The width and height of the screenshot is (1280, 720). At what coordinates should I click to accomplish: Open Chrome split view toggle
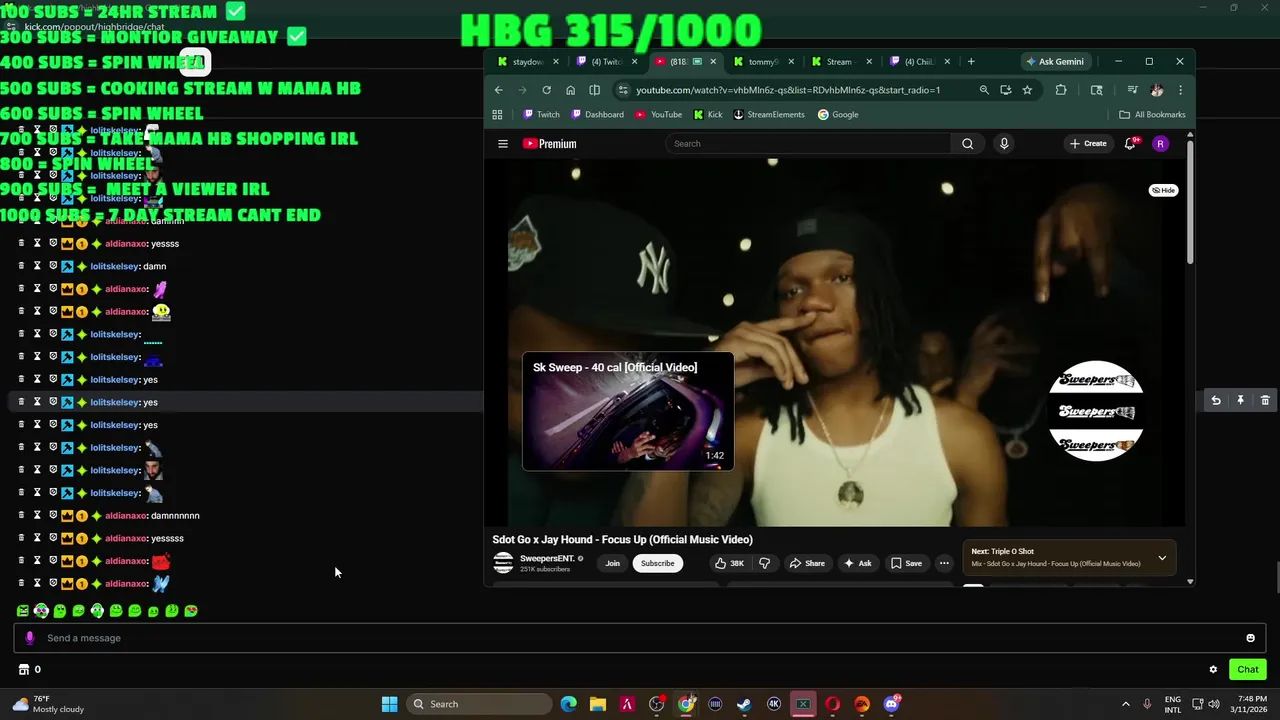coord(594,90)
